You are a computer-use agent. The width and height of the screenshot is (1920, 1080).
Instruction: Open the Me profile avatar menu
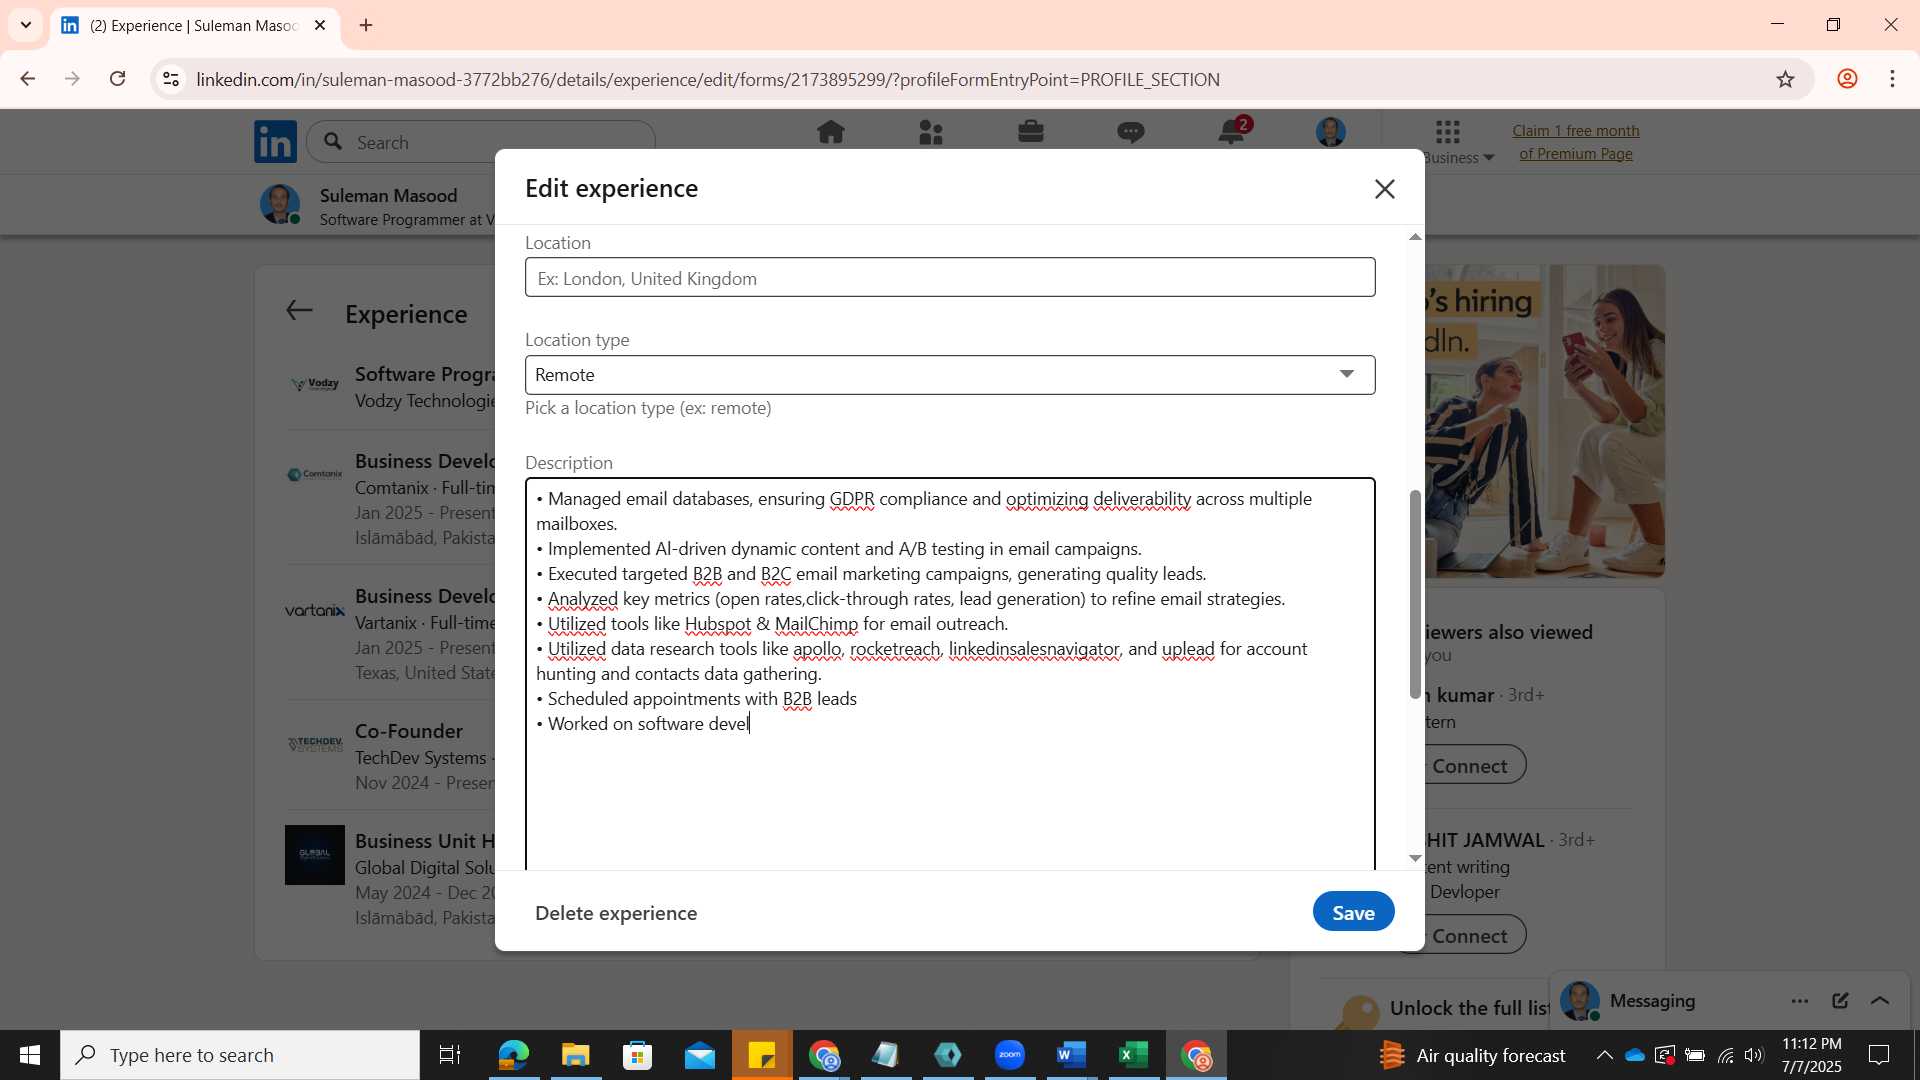pos(1331,132)
